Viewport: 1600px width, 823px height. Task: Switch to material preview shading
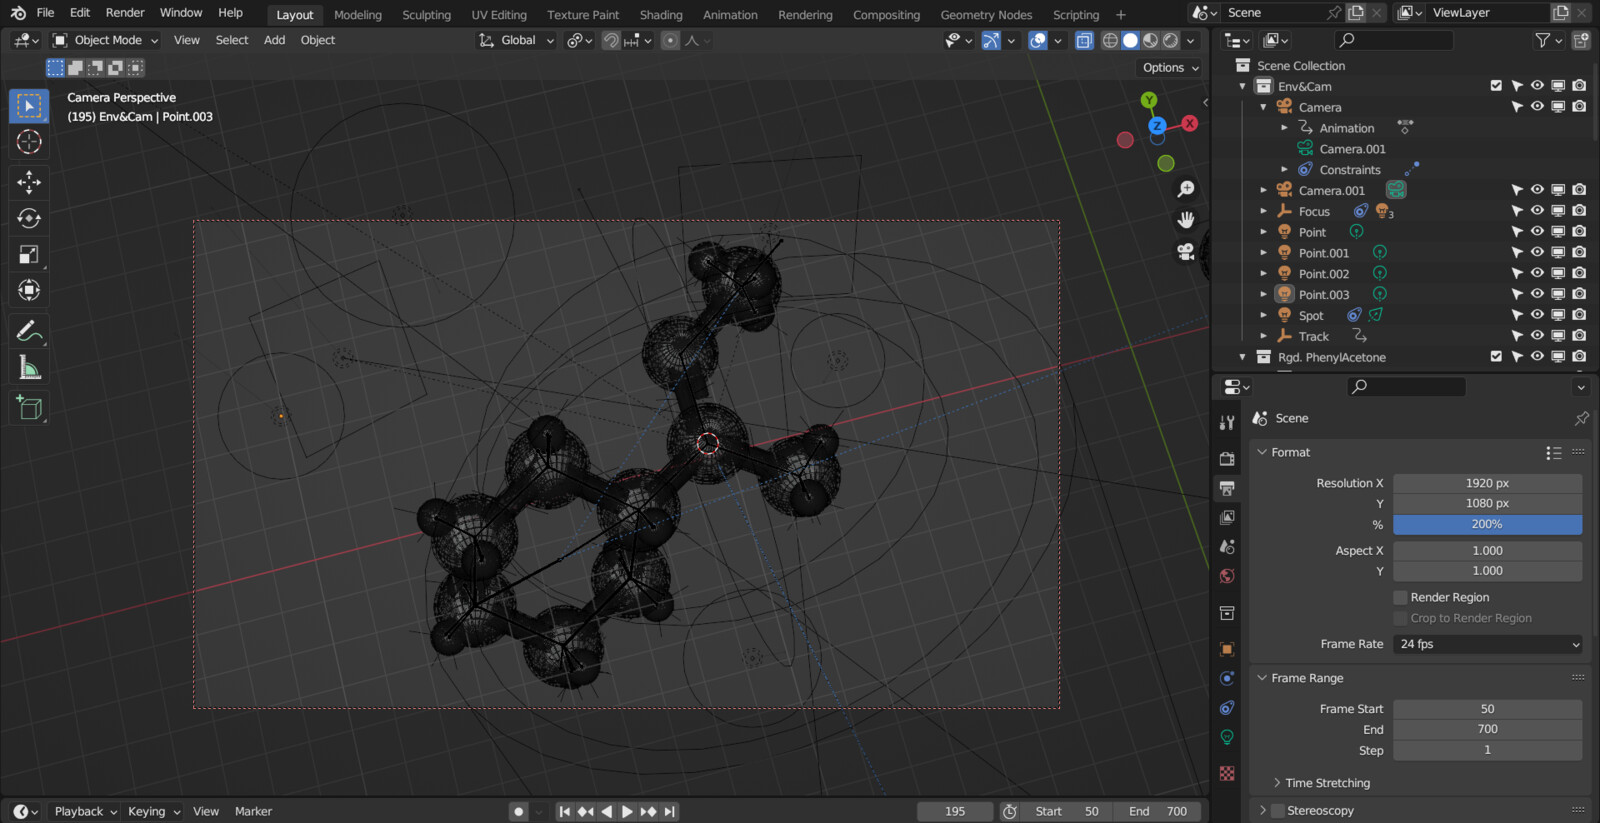(1151, 40)
